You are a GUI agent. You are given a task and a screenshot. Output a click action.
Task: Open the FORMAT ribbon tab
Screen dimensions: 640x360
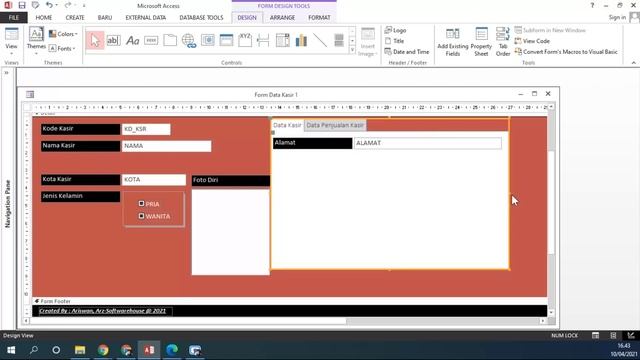319,18
